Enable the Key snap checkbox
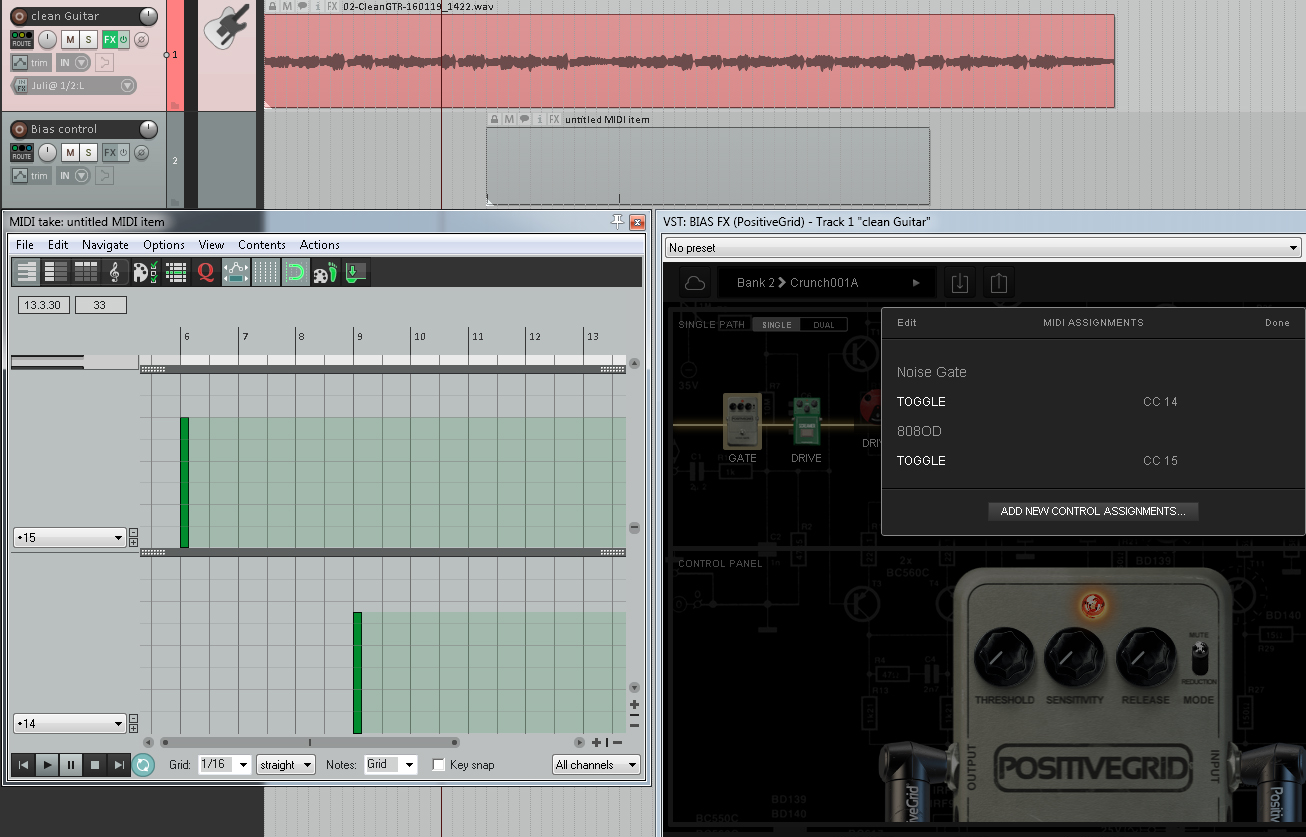Screen dimensions: 1306x837 point(439,765)
